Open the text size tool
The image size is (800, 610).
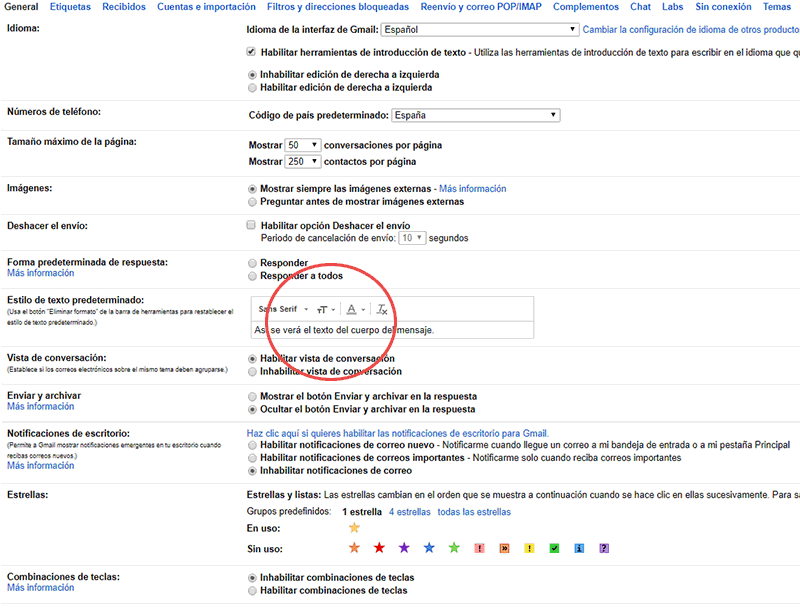coord(326,310)
